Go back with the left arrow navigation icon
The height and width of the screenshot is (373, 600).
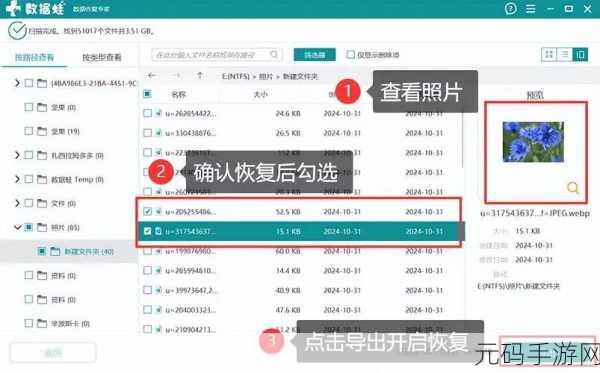(x=152, y=76)
